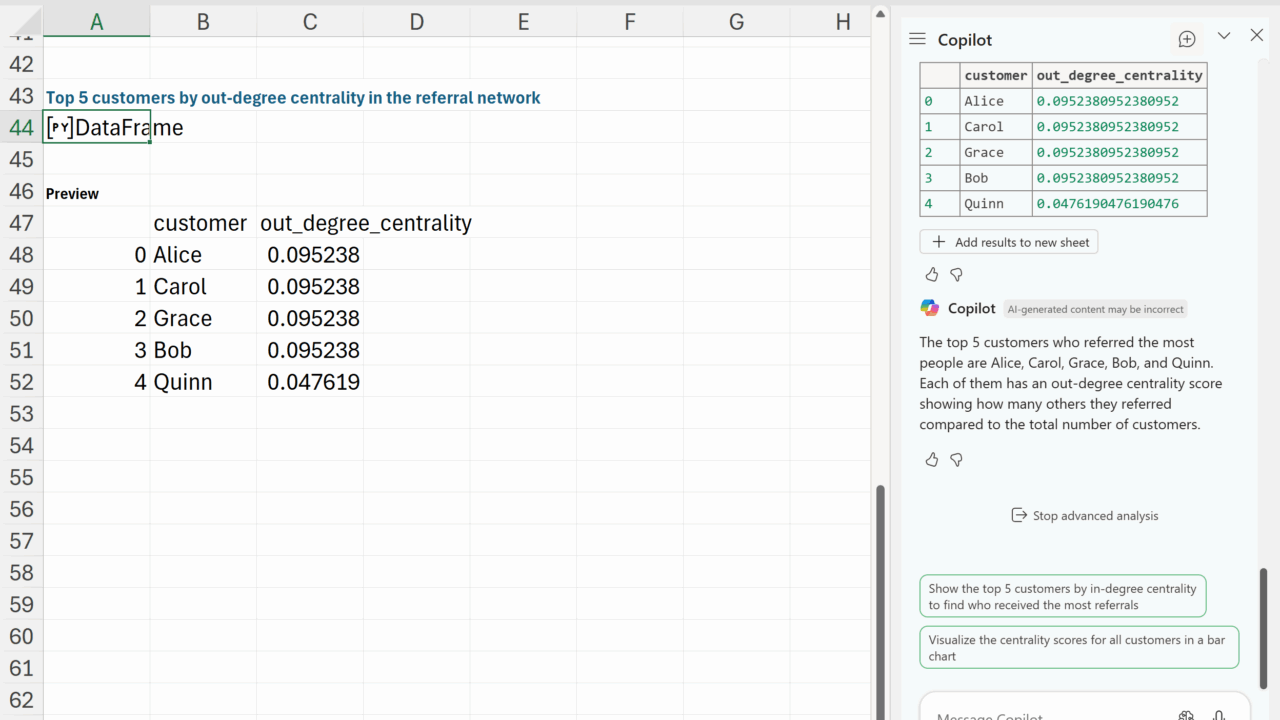Screen dimensions: 1280x720
Task: Give thumbs up to the summary text
Action: (x=932, y=460)
